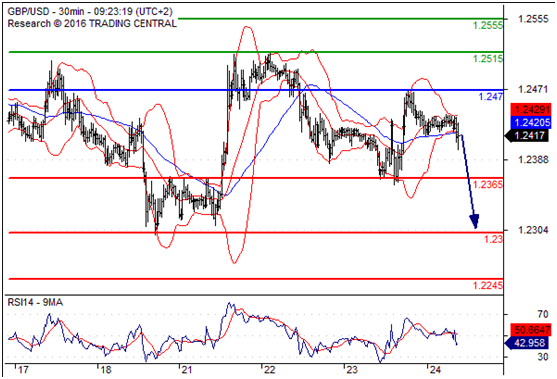Click date 21 on the time axis
The image size is (557, 379).
[x=187, y=370]
